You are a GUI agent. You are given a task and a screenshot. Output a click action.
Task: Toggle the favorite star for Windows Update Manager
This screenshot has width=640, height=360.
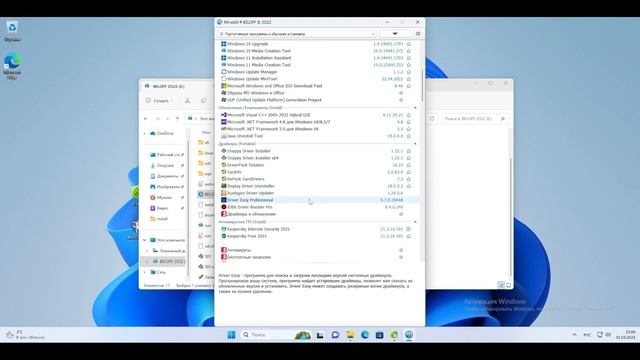(409, 72)
